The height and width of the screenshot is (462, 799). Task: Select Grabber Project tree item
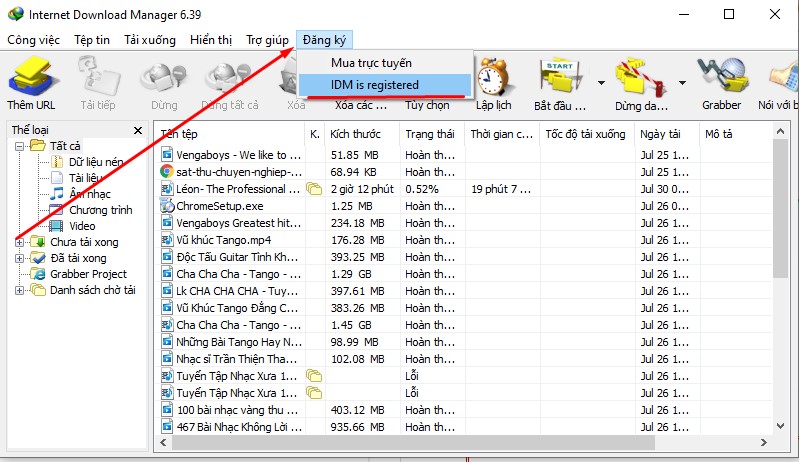pos(88,274)
